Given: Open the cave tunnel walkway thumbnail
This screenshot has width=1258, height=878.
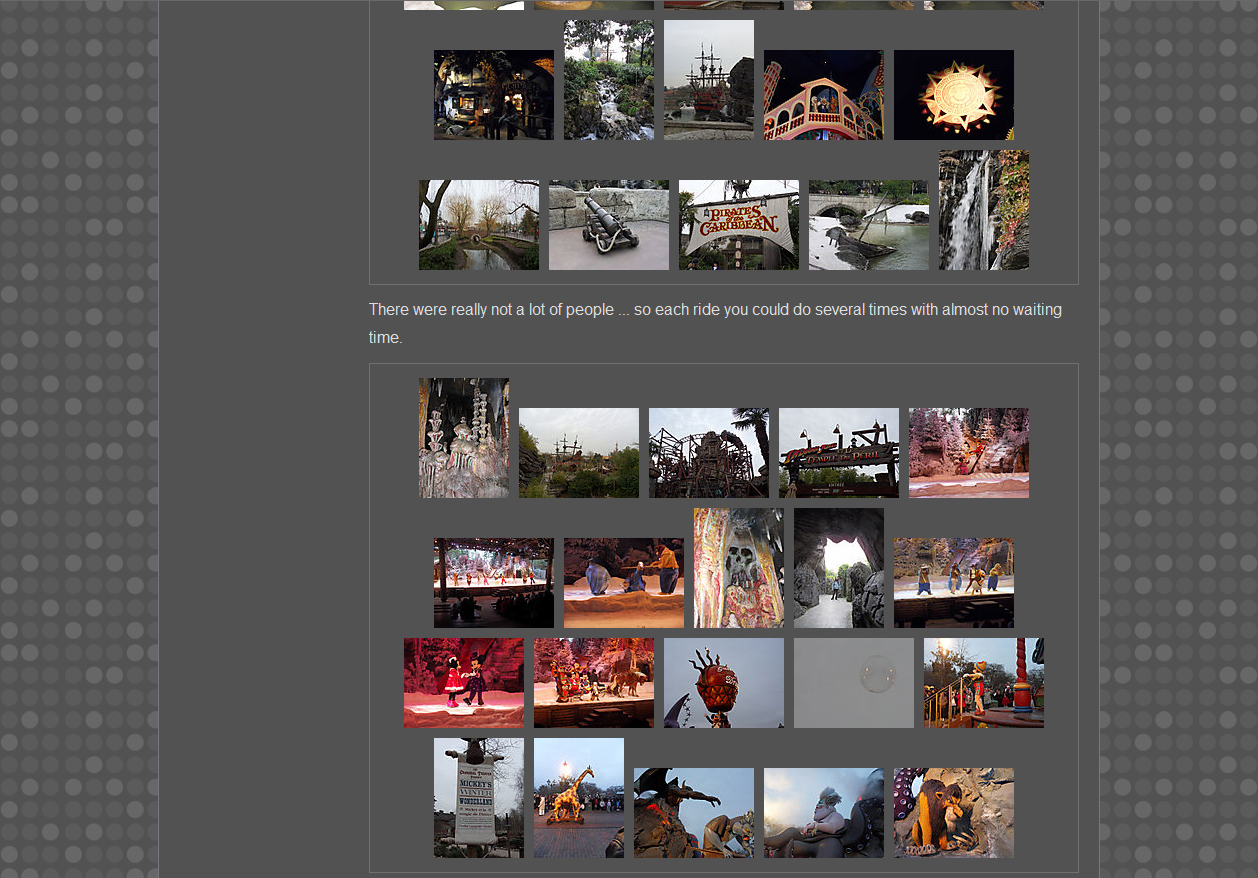Looking at the screenshot, I should point(838,568).
